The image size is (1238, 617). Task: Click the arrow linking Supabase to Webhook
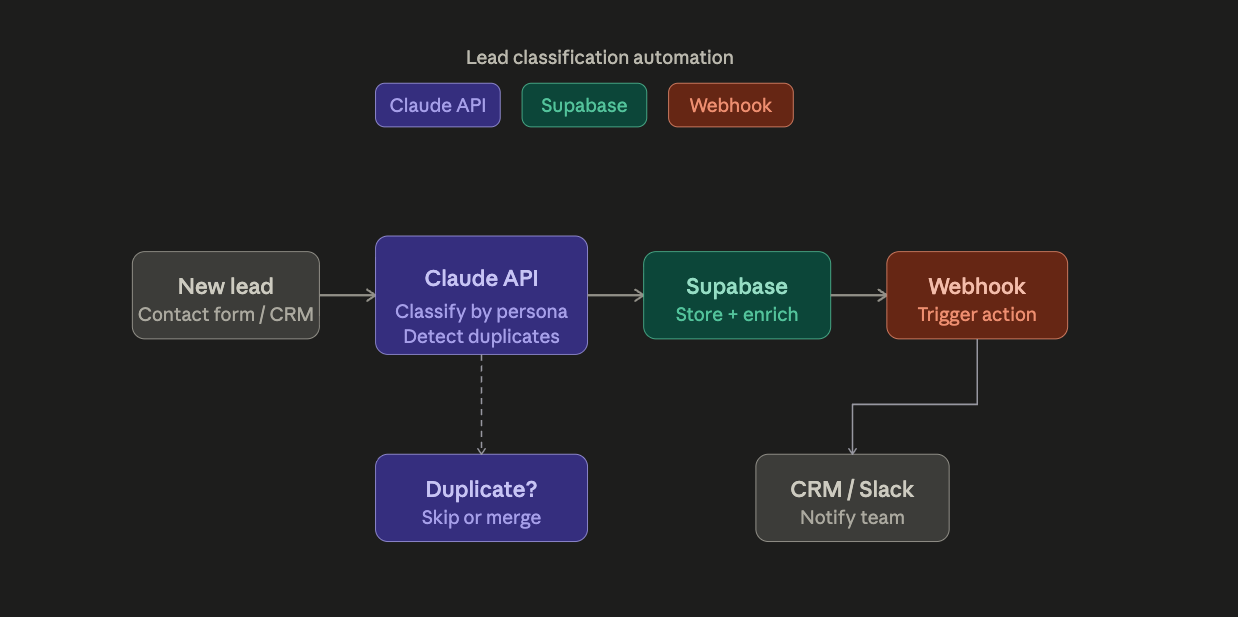coord(858,295)
